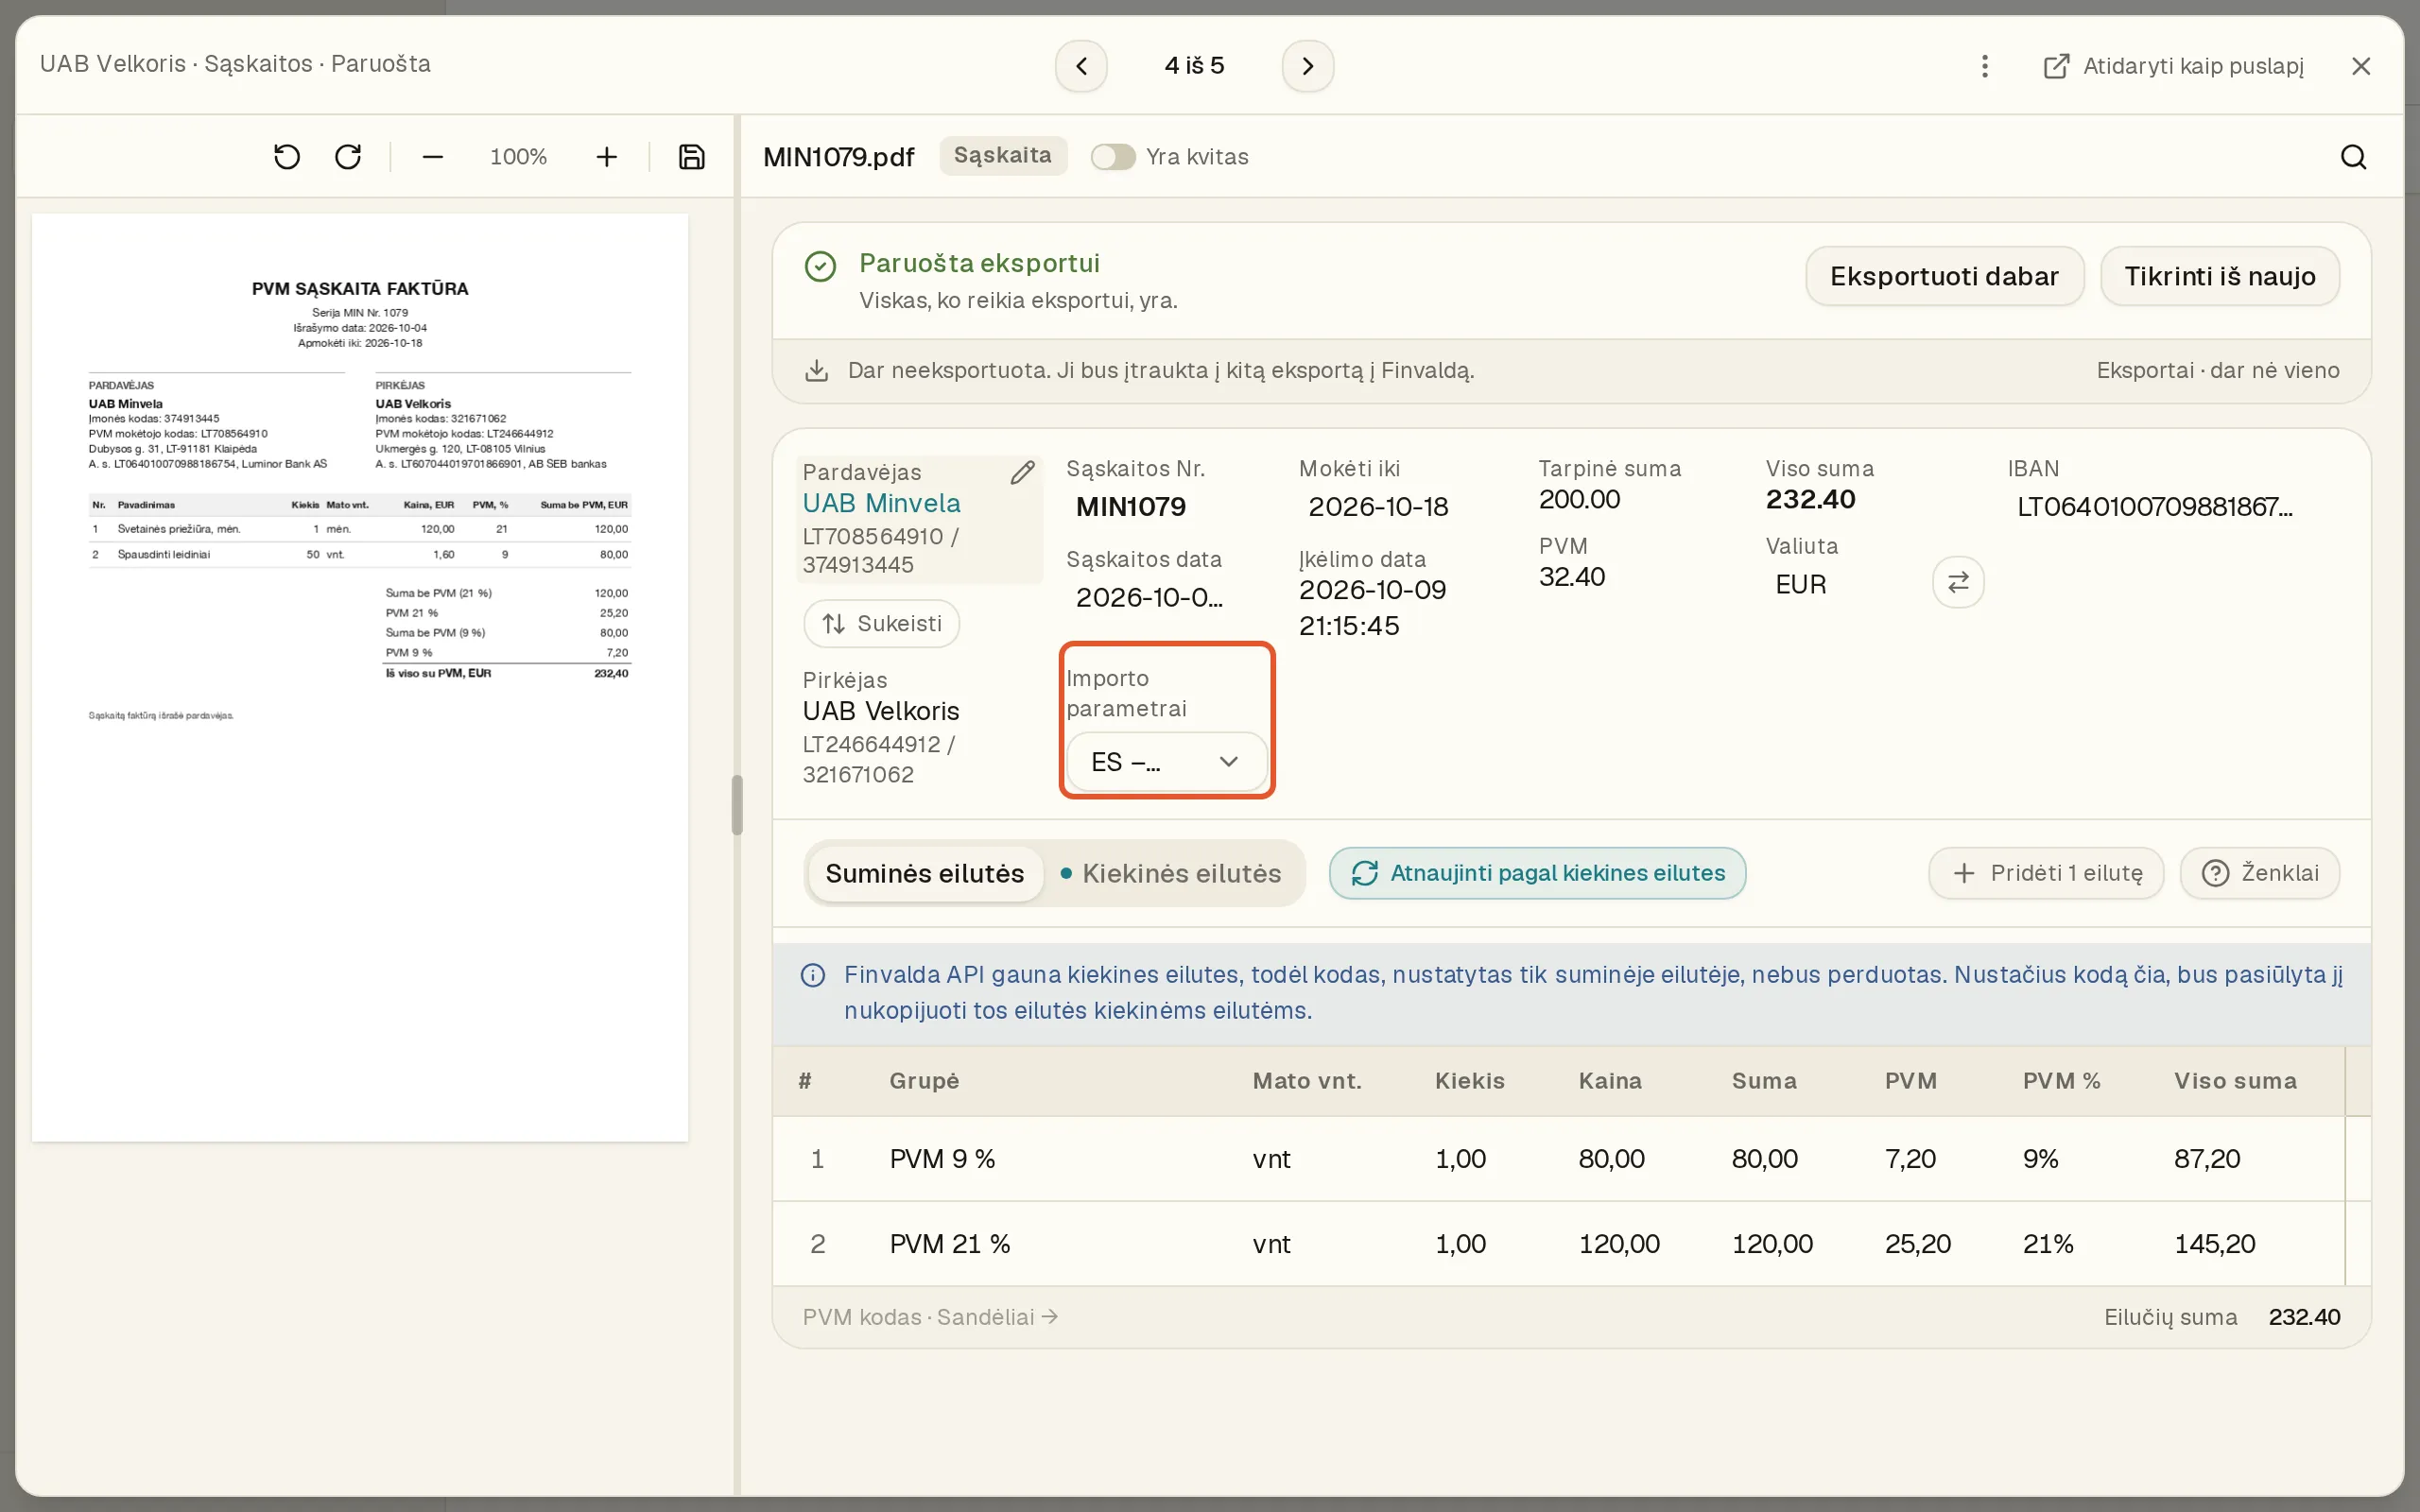Rotate the document clockwise
The image size is (2420, 1512).
coord(348,157)
